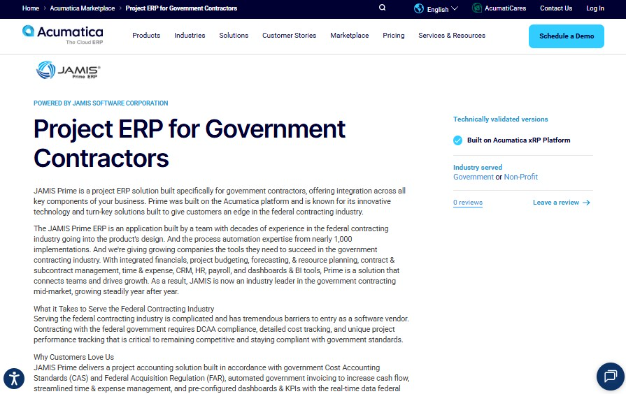Screen dimensions: 626x394
Task: Open the chat widget icon
Action: pyautogui.click(x=610, y=376)
